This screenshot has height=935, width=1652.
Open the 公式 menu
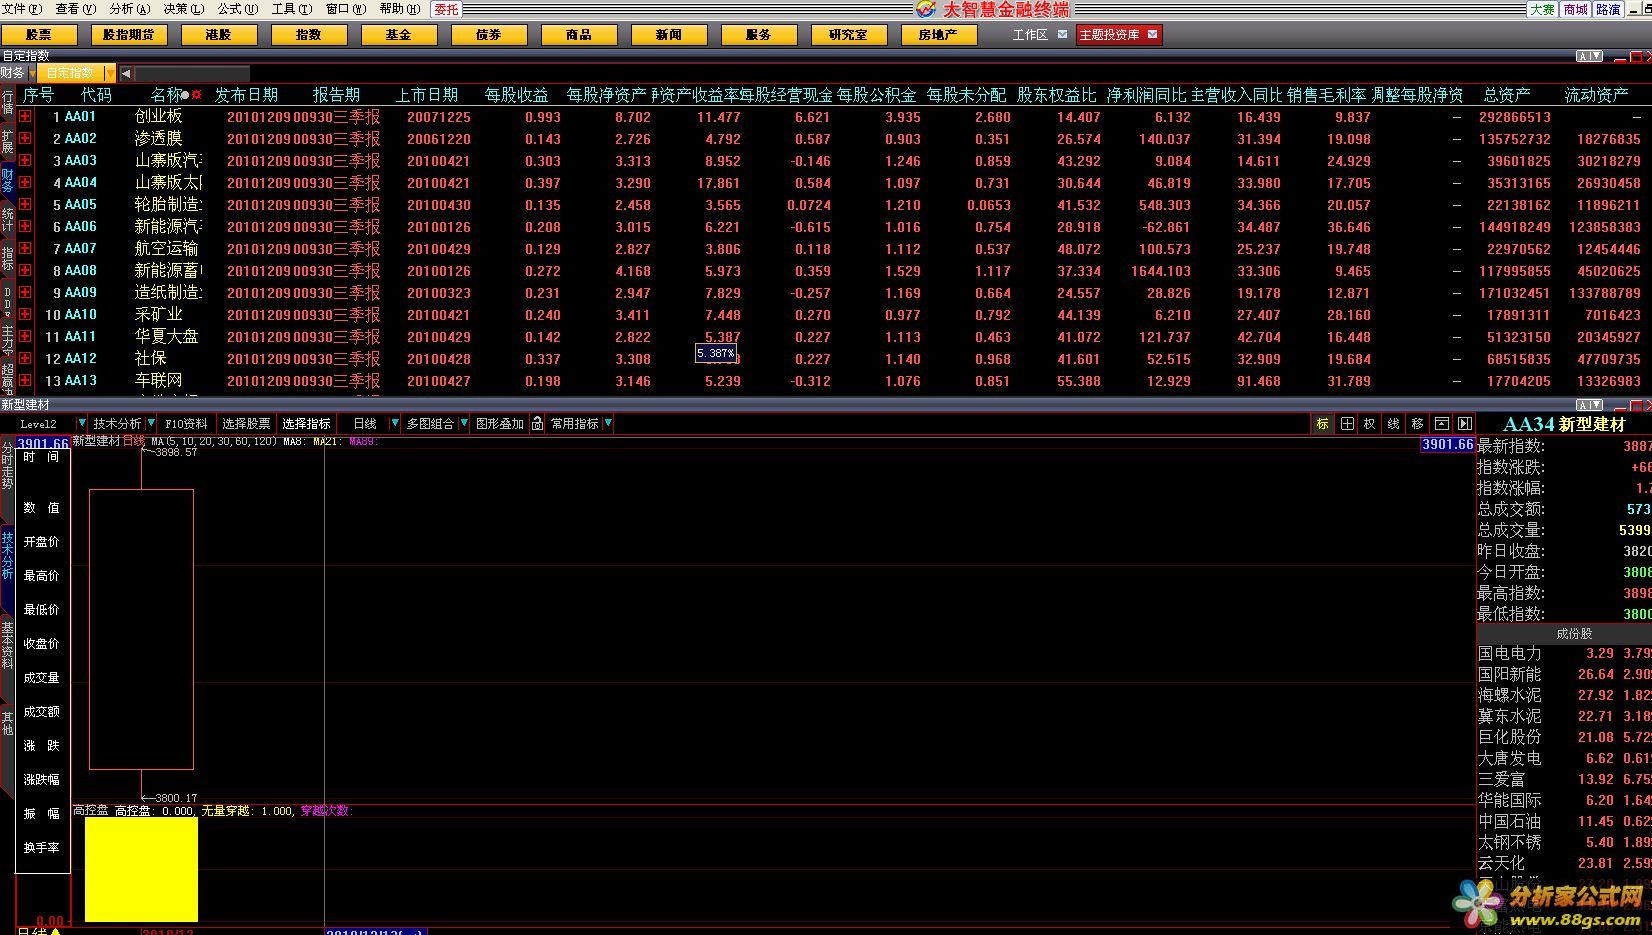[238, 9]
